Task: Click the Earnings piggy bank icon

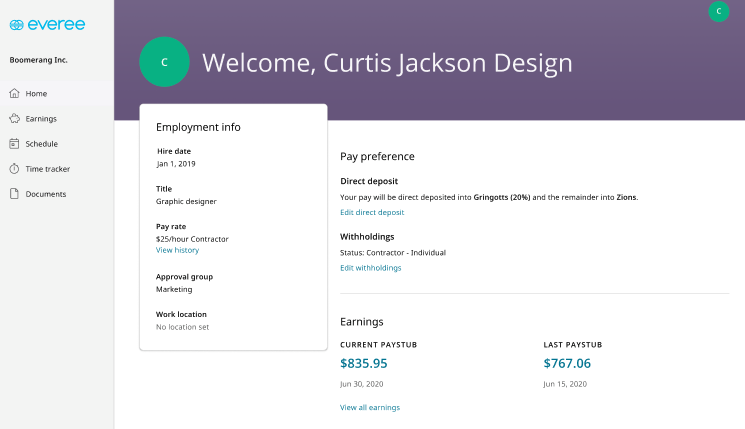Action: pos(15,118)
